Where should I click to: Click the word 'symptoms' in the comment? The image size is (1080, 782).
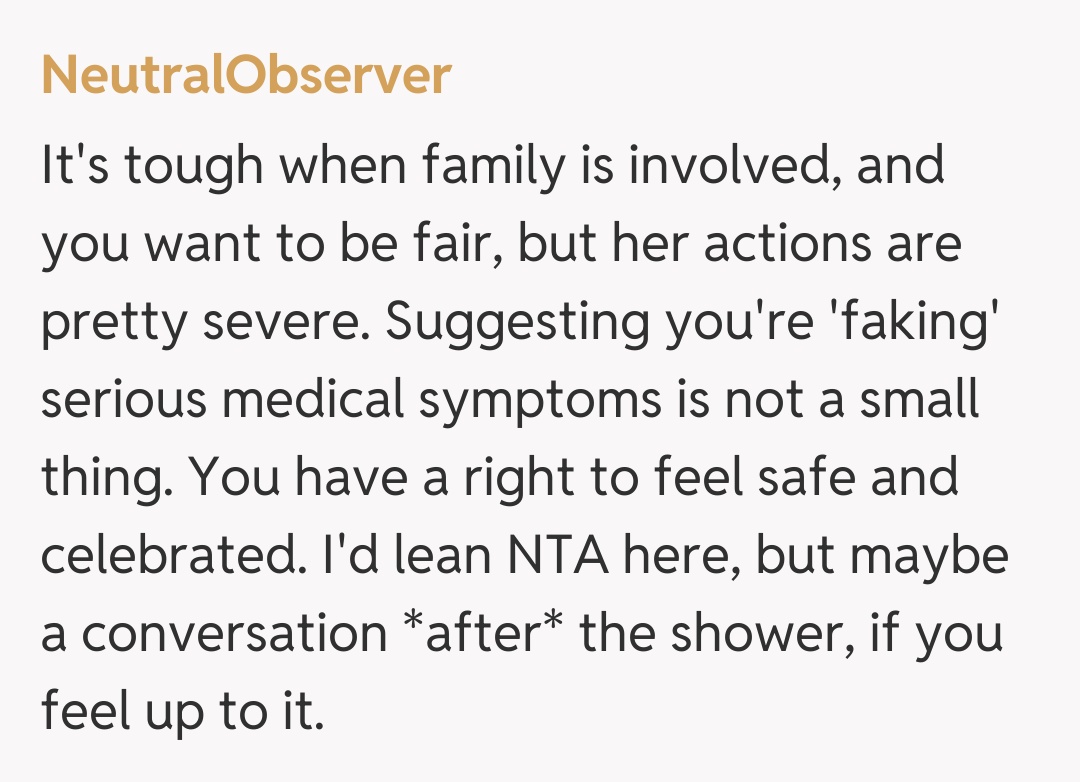tap(538, 402)
